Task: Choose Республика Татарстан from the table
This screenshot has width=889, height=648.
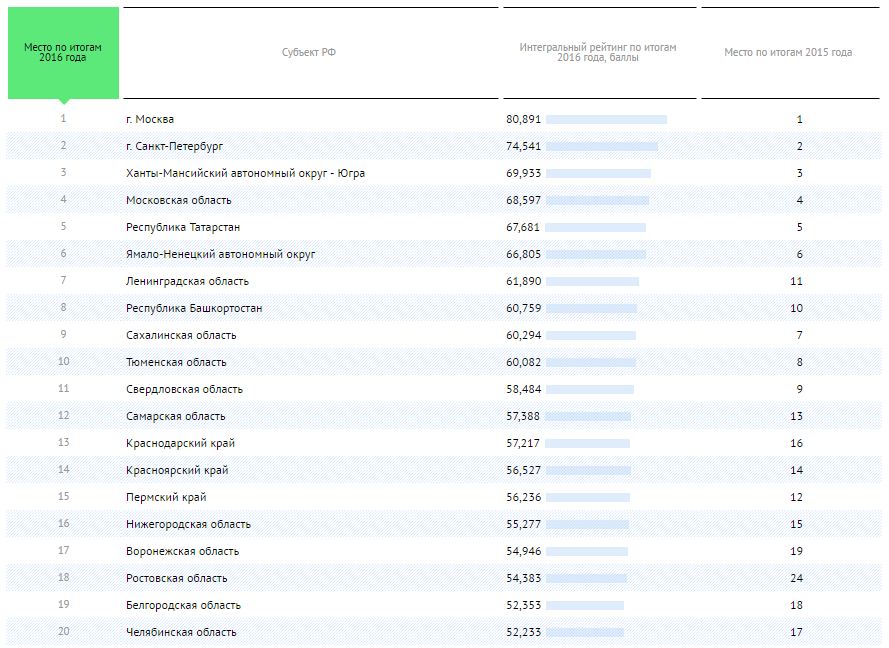Action: pos(183,228)
